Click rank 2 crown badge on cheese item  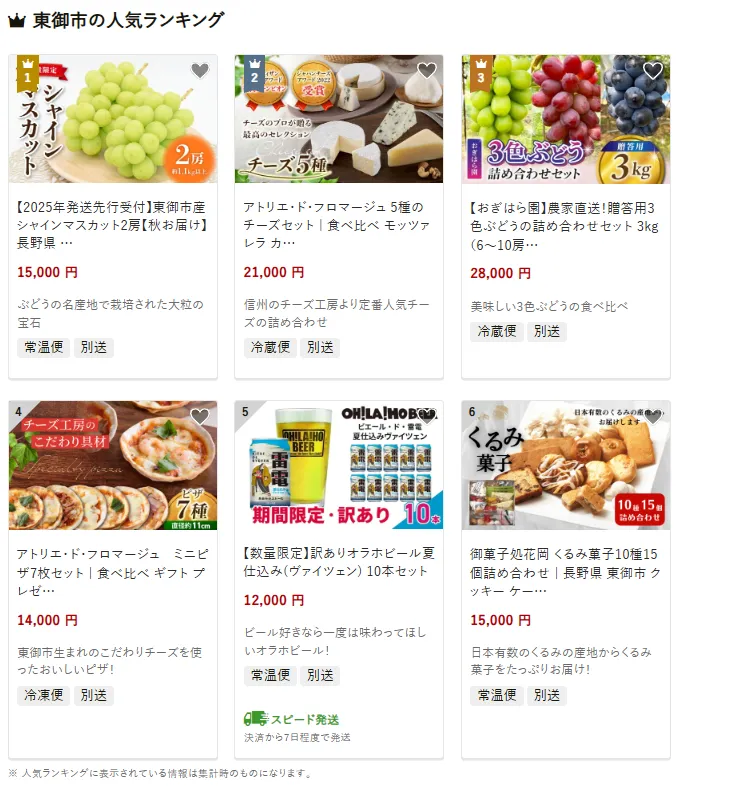point(255,72)
